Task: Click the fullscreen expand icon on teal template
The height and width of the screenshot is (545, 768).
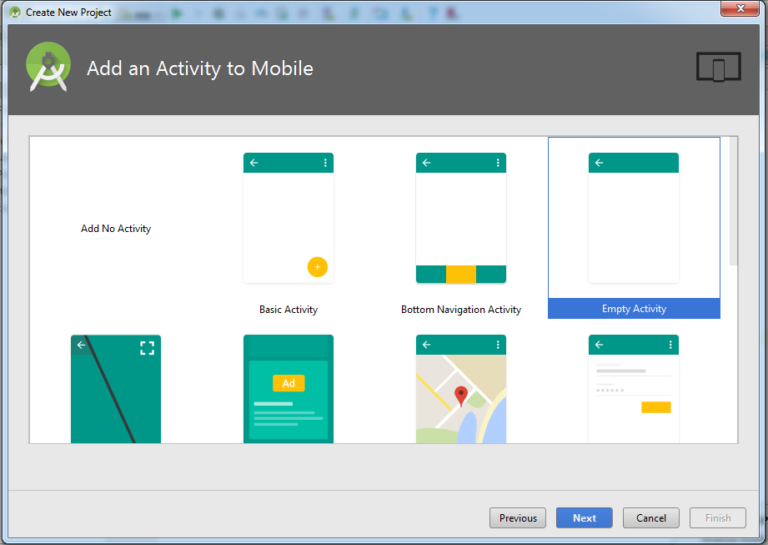Action: coord(147,347)
